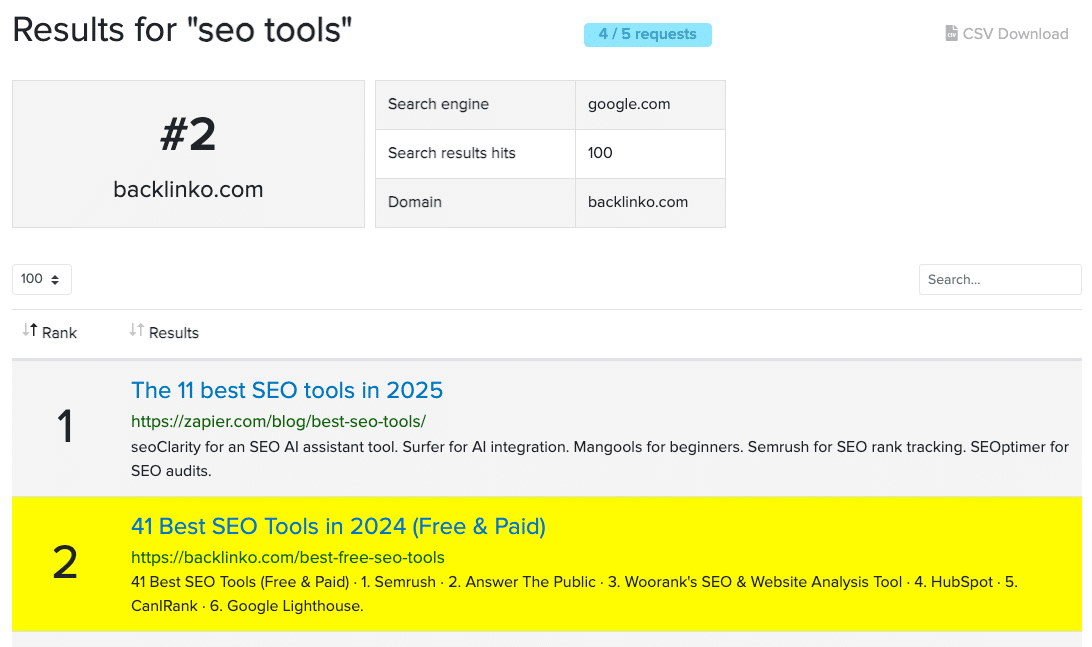
Task: Click the #2 backlinko.com ranking card
Action: click(x=188, y=154)
